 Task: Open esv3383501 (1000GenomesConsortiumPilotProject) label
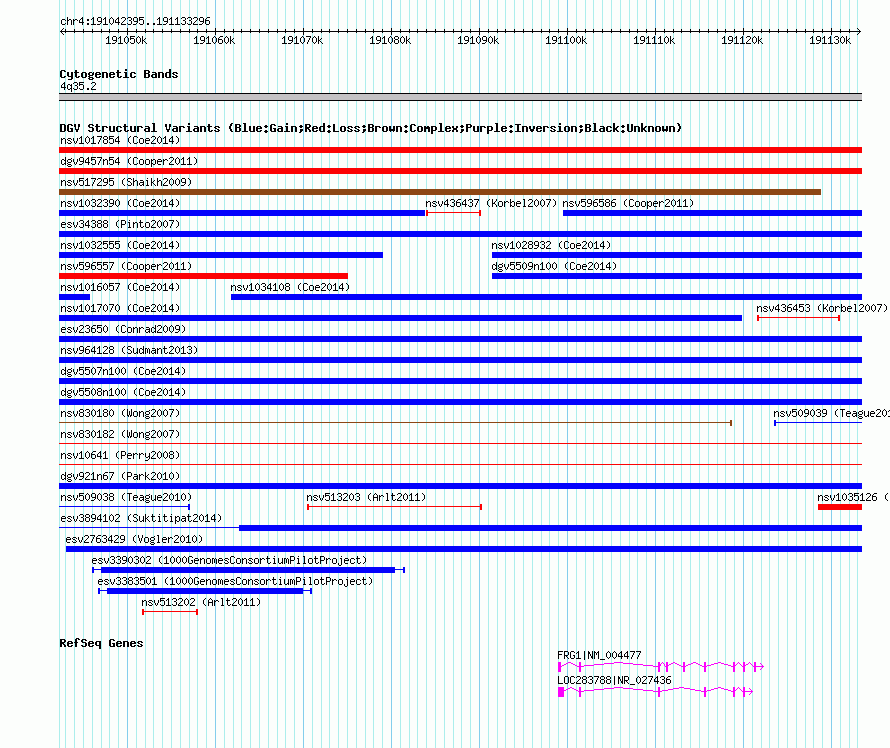[236, 581]
